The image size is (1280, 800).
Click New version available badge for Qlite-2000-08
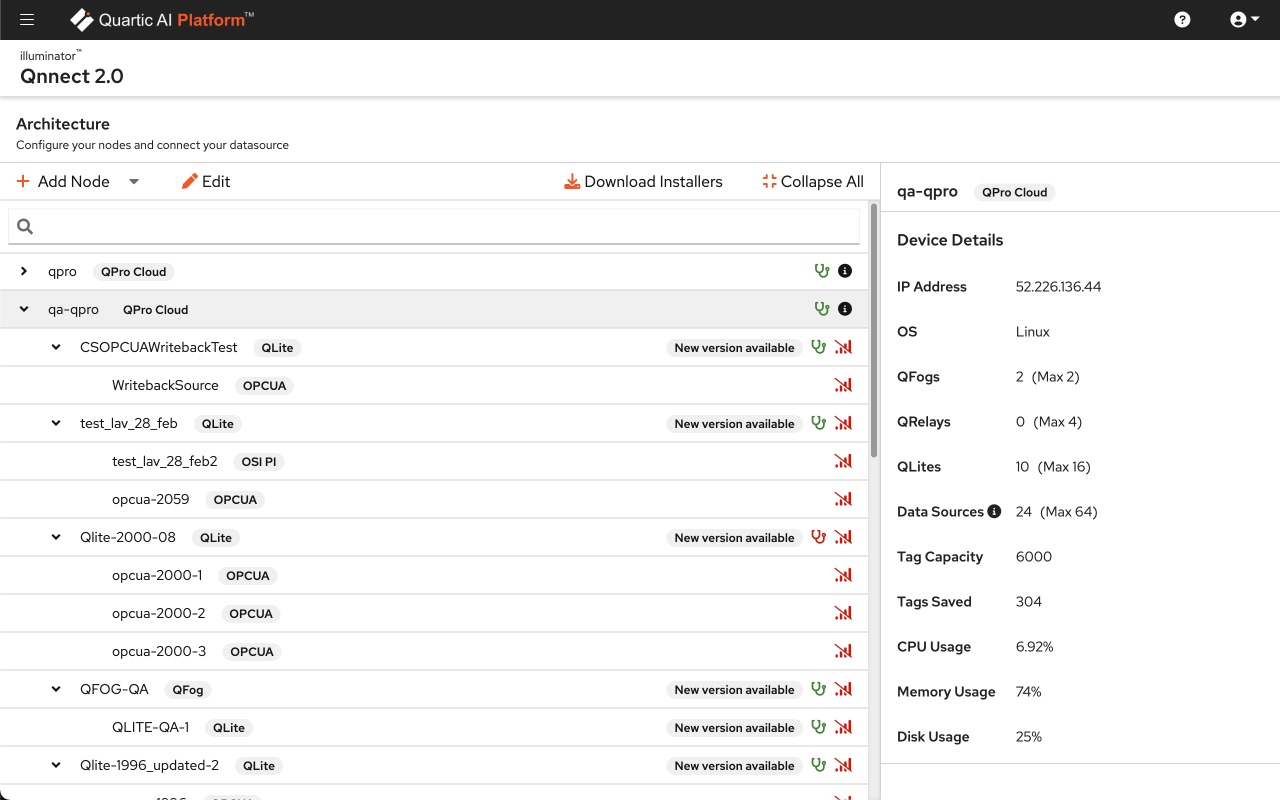(734, 538)
